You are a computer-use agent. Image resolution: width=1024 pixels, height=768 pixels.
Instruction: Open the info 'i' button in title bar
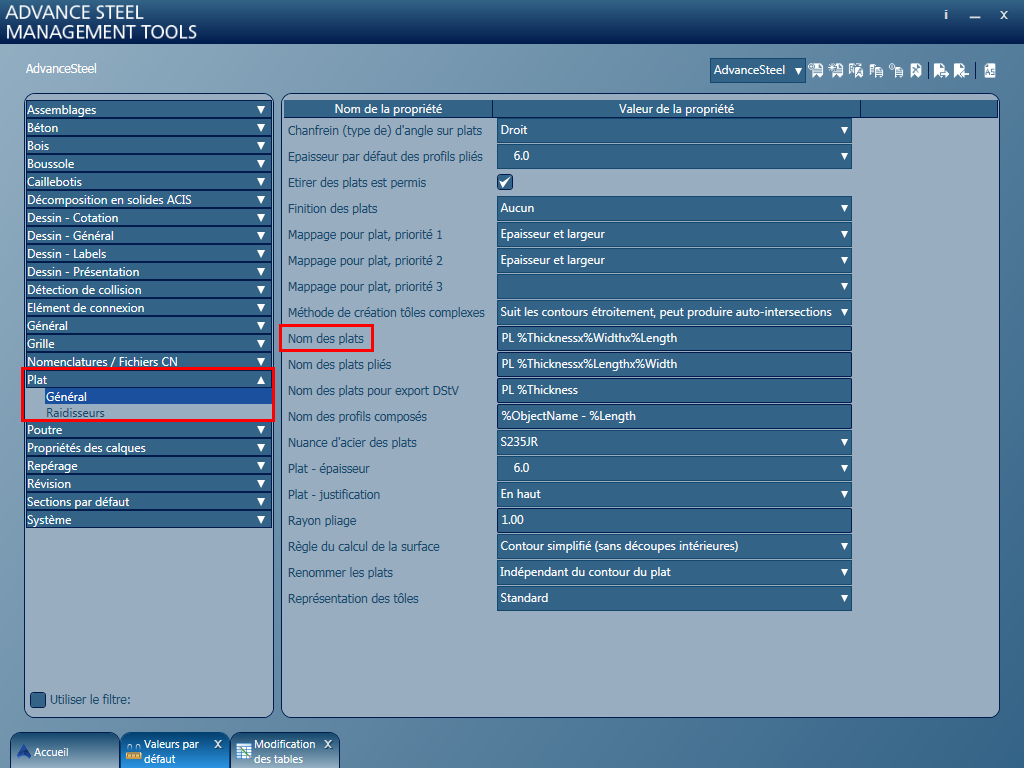[946, 14]
